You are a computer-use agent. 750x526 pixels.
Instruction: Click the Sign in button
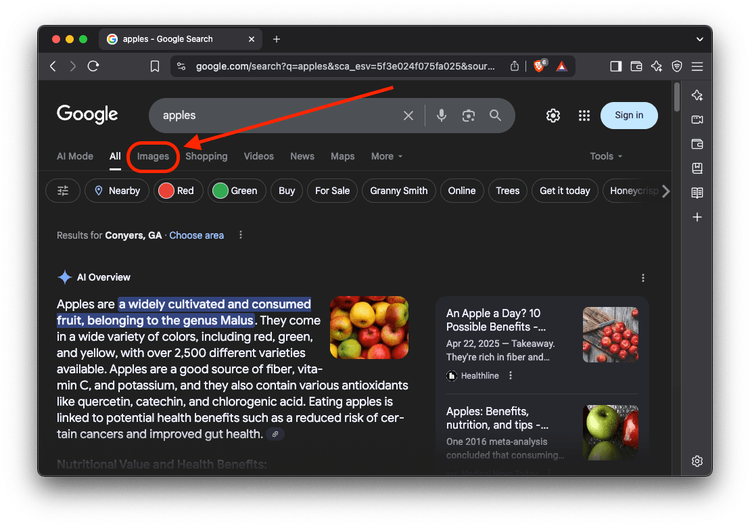coord(629,115)
